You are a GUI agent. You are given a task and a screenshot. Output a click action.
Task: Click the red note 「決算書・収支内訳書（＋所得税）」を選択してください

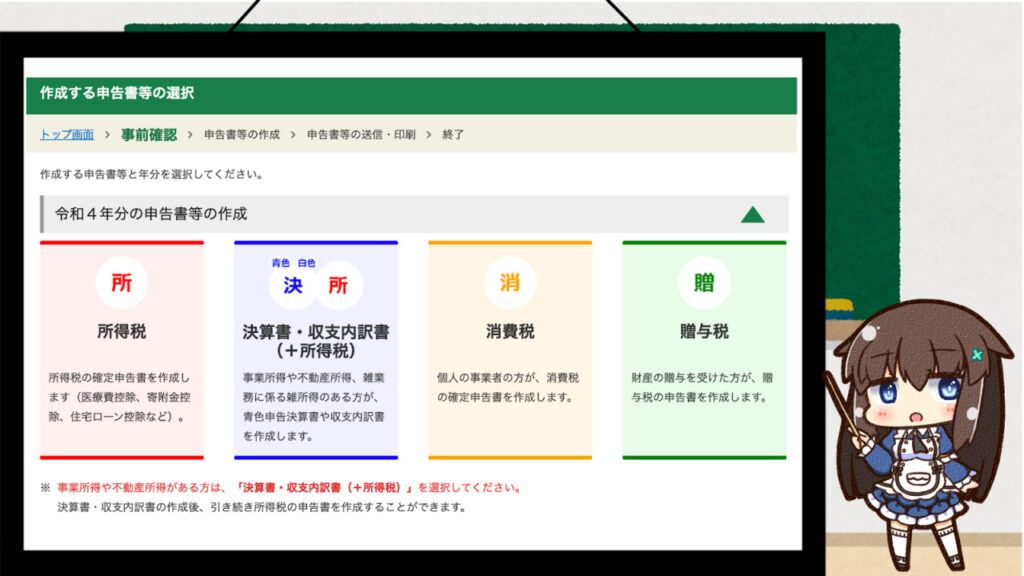[x=377, y=487]
